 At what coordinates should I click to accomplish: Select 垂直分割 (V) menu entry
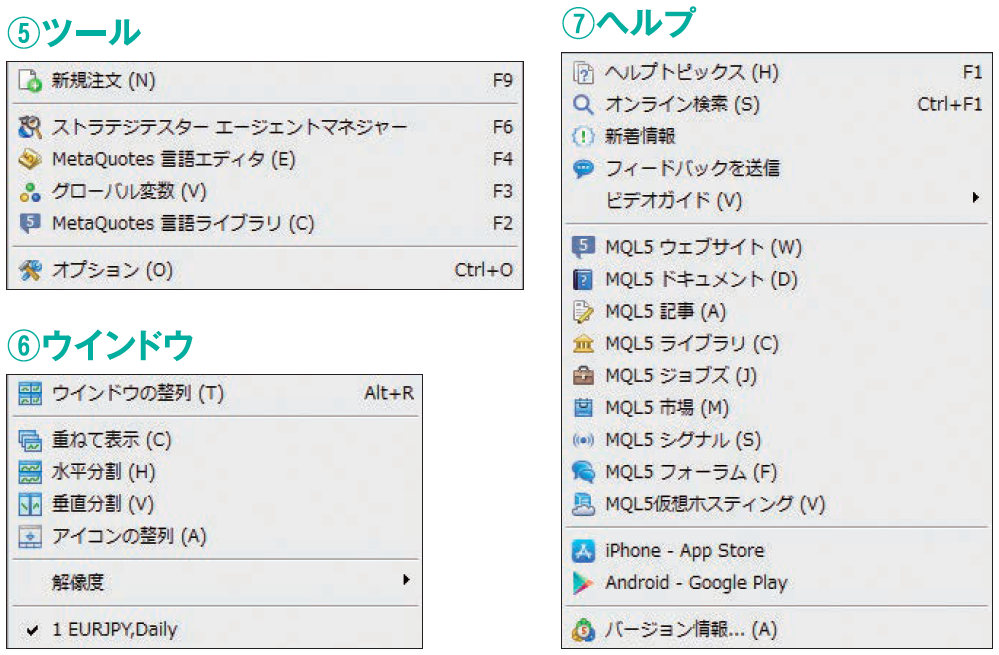tap(217, 505)
